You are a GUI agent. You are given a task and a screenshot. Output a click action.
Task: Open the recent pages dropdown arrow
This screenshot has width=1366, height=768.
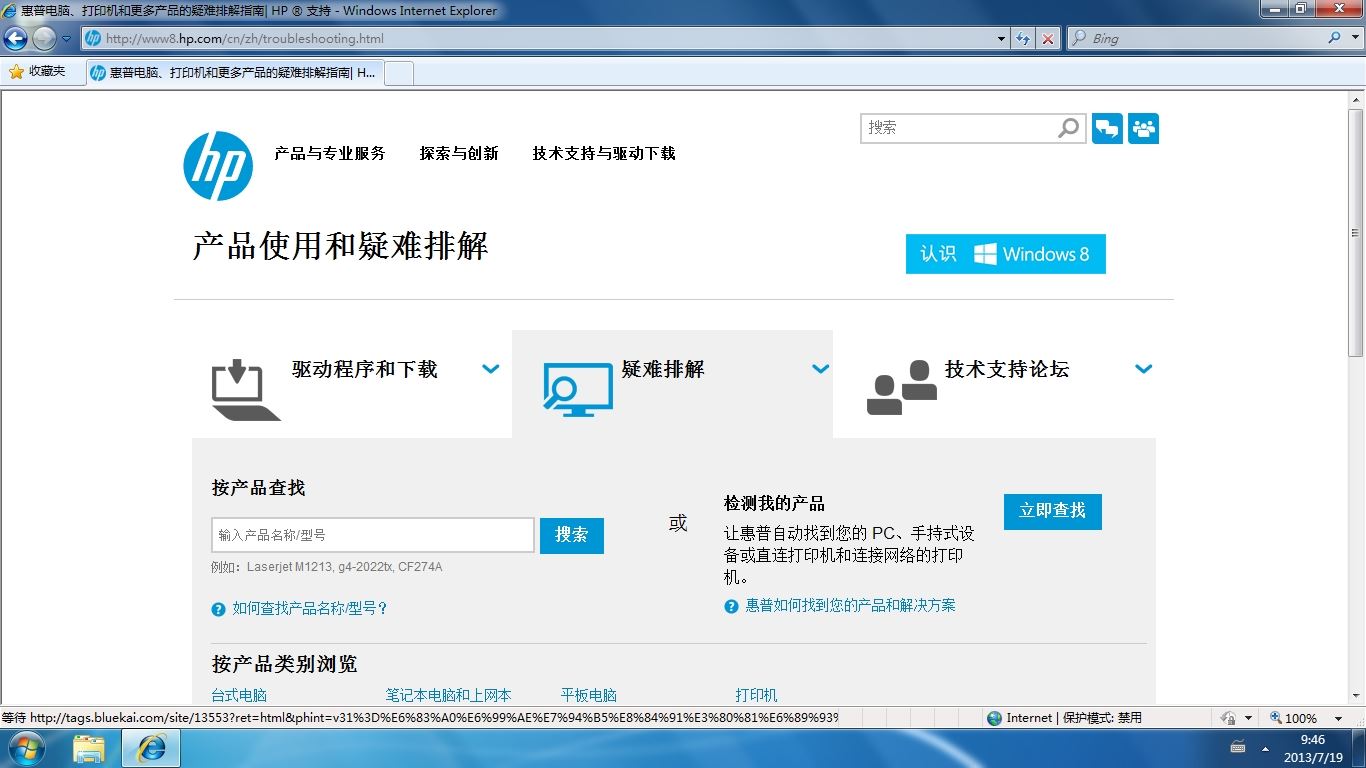pos(66,39)
